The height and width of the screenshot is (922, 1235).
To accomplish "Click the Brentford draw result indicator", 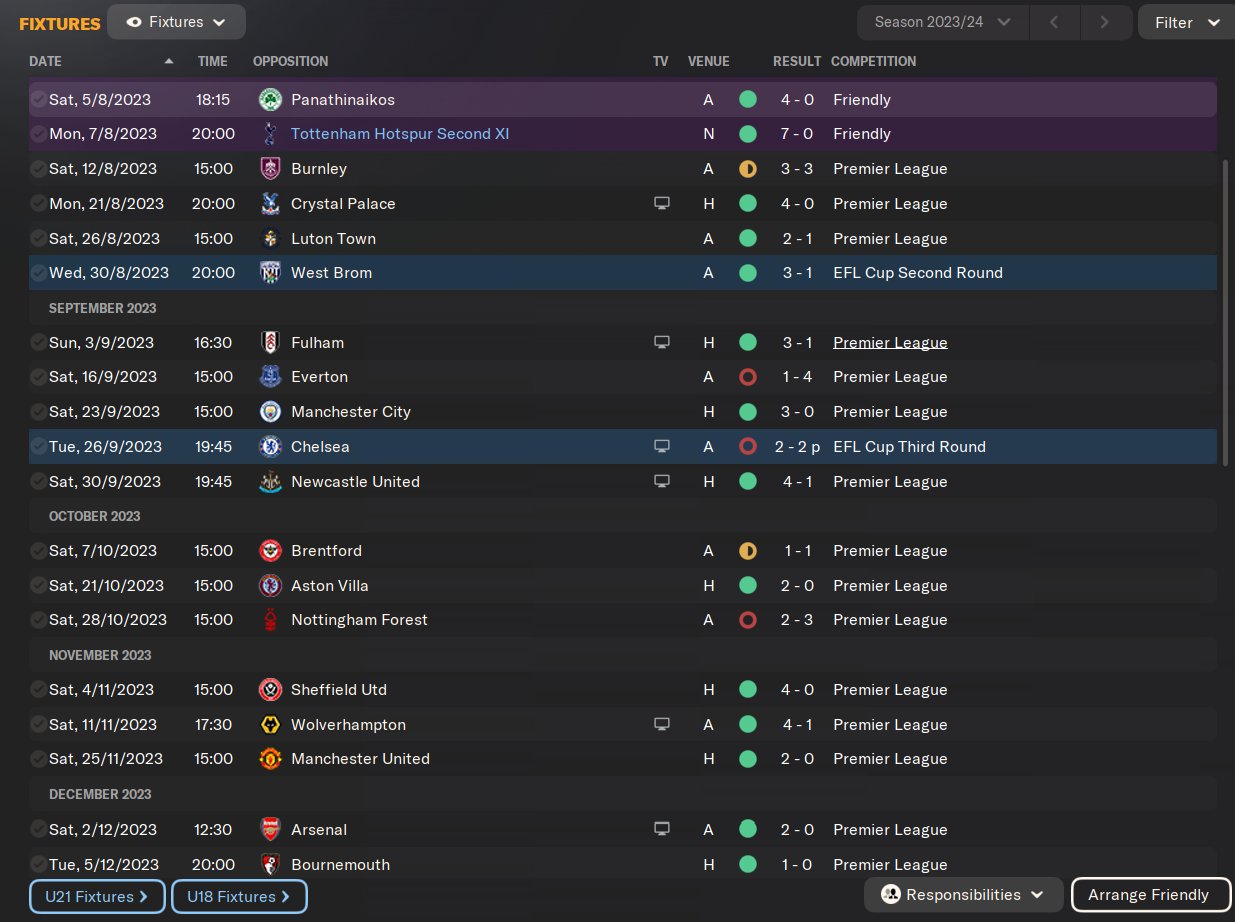I will tap(747, 551).
